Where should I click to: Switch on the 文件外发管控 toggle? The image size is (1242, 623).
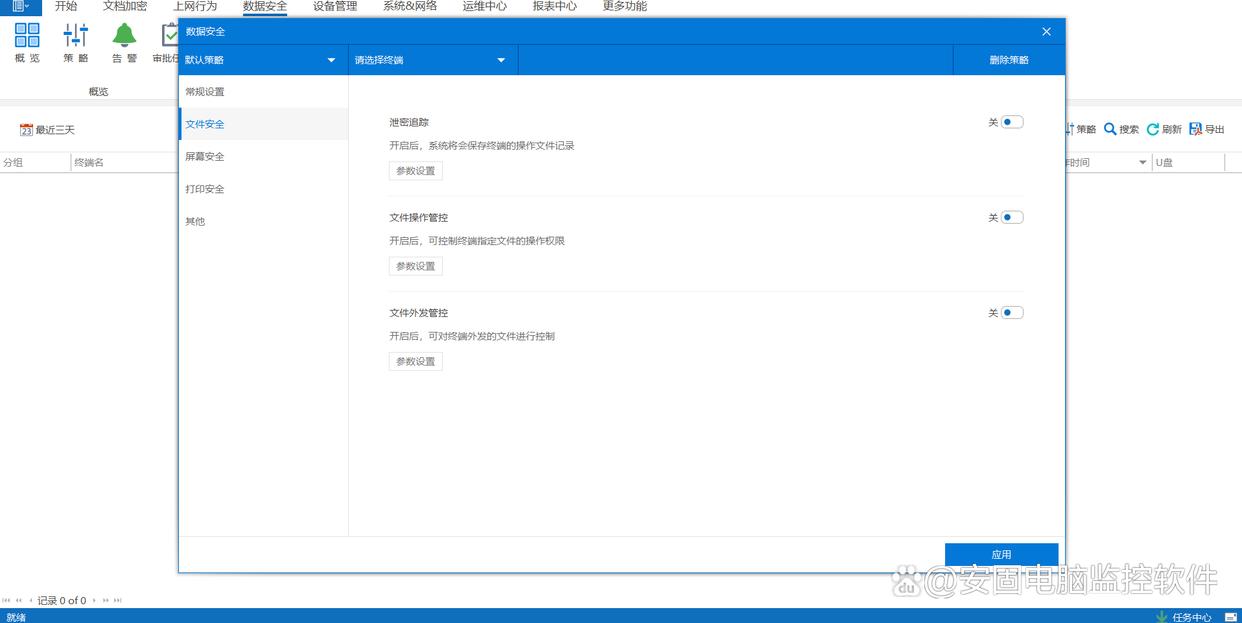click(1012, 312)
